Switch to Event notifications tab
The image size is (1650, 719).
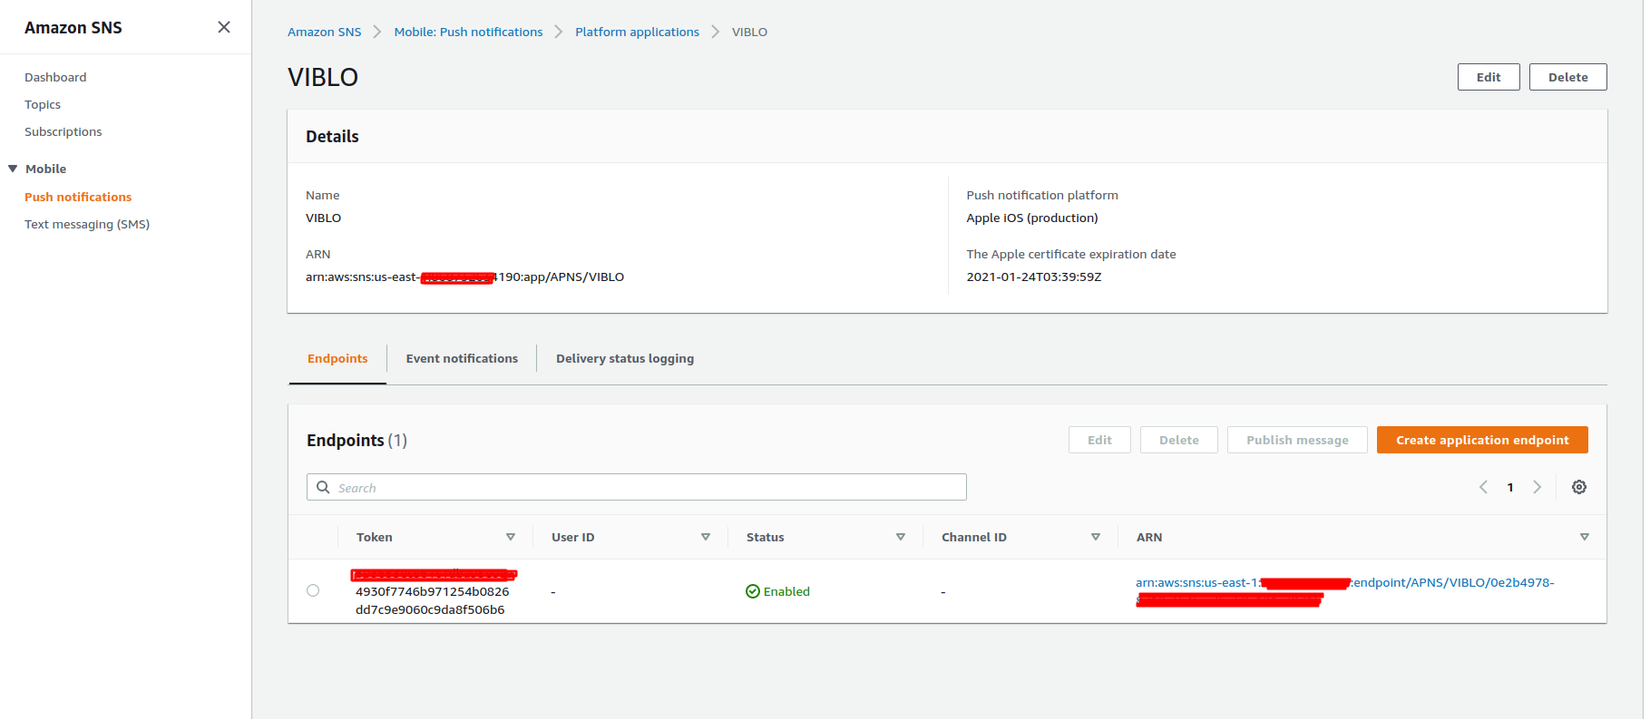click(461, 358)
